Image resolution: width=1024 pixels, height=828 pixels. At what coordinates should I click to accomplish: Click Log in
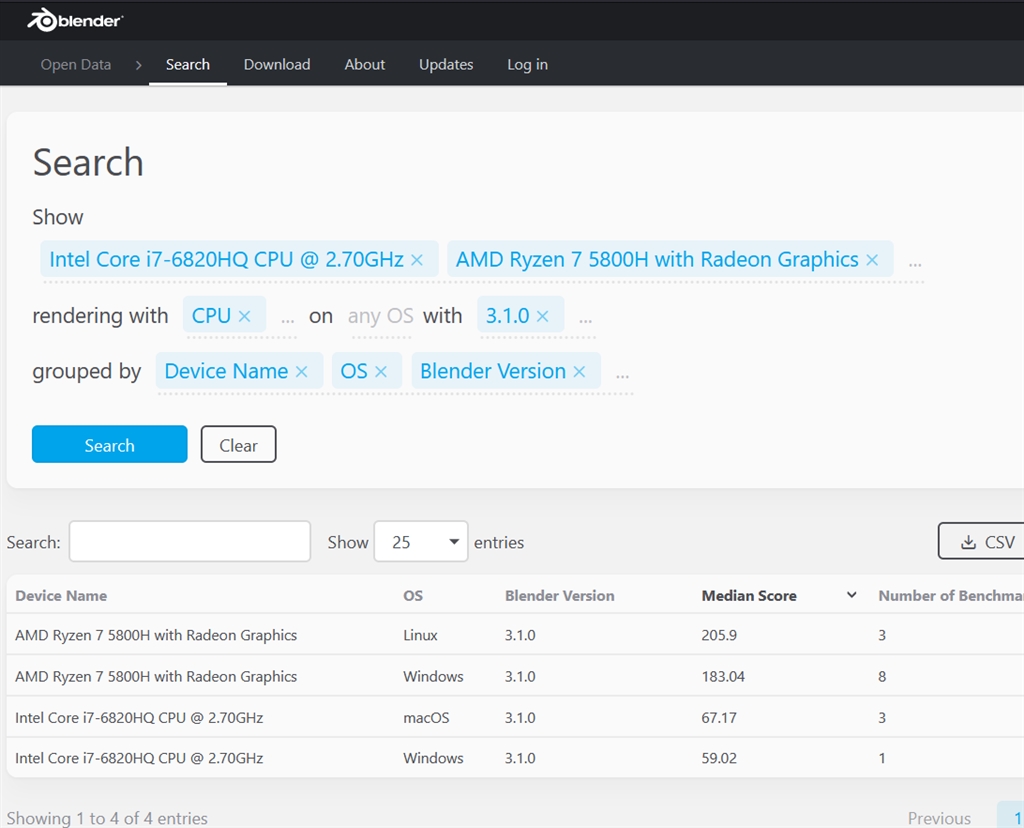pyautogui.click(x=528, y=65)
